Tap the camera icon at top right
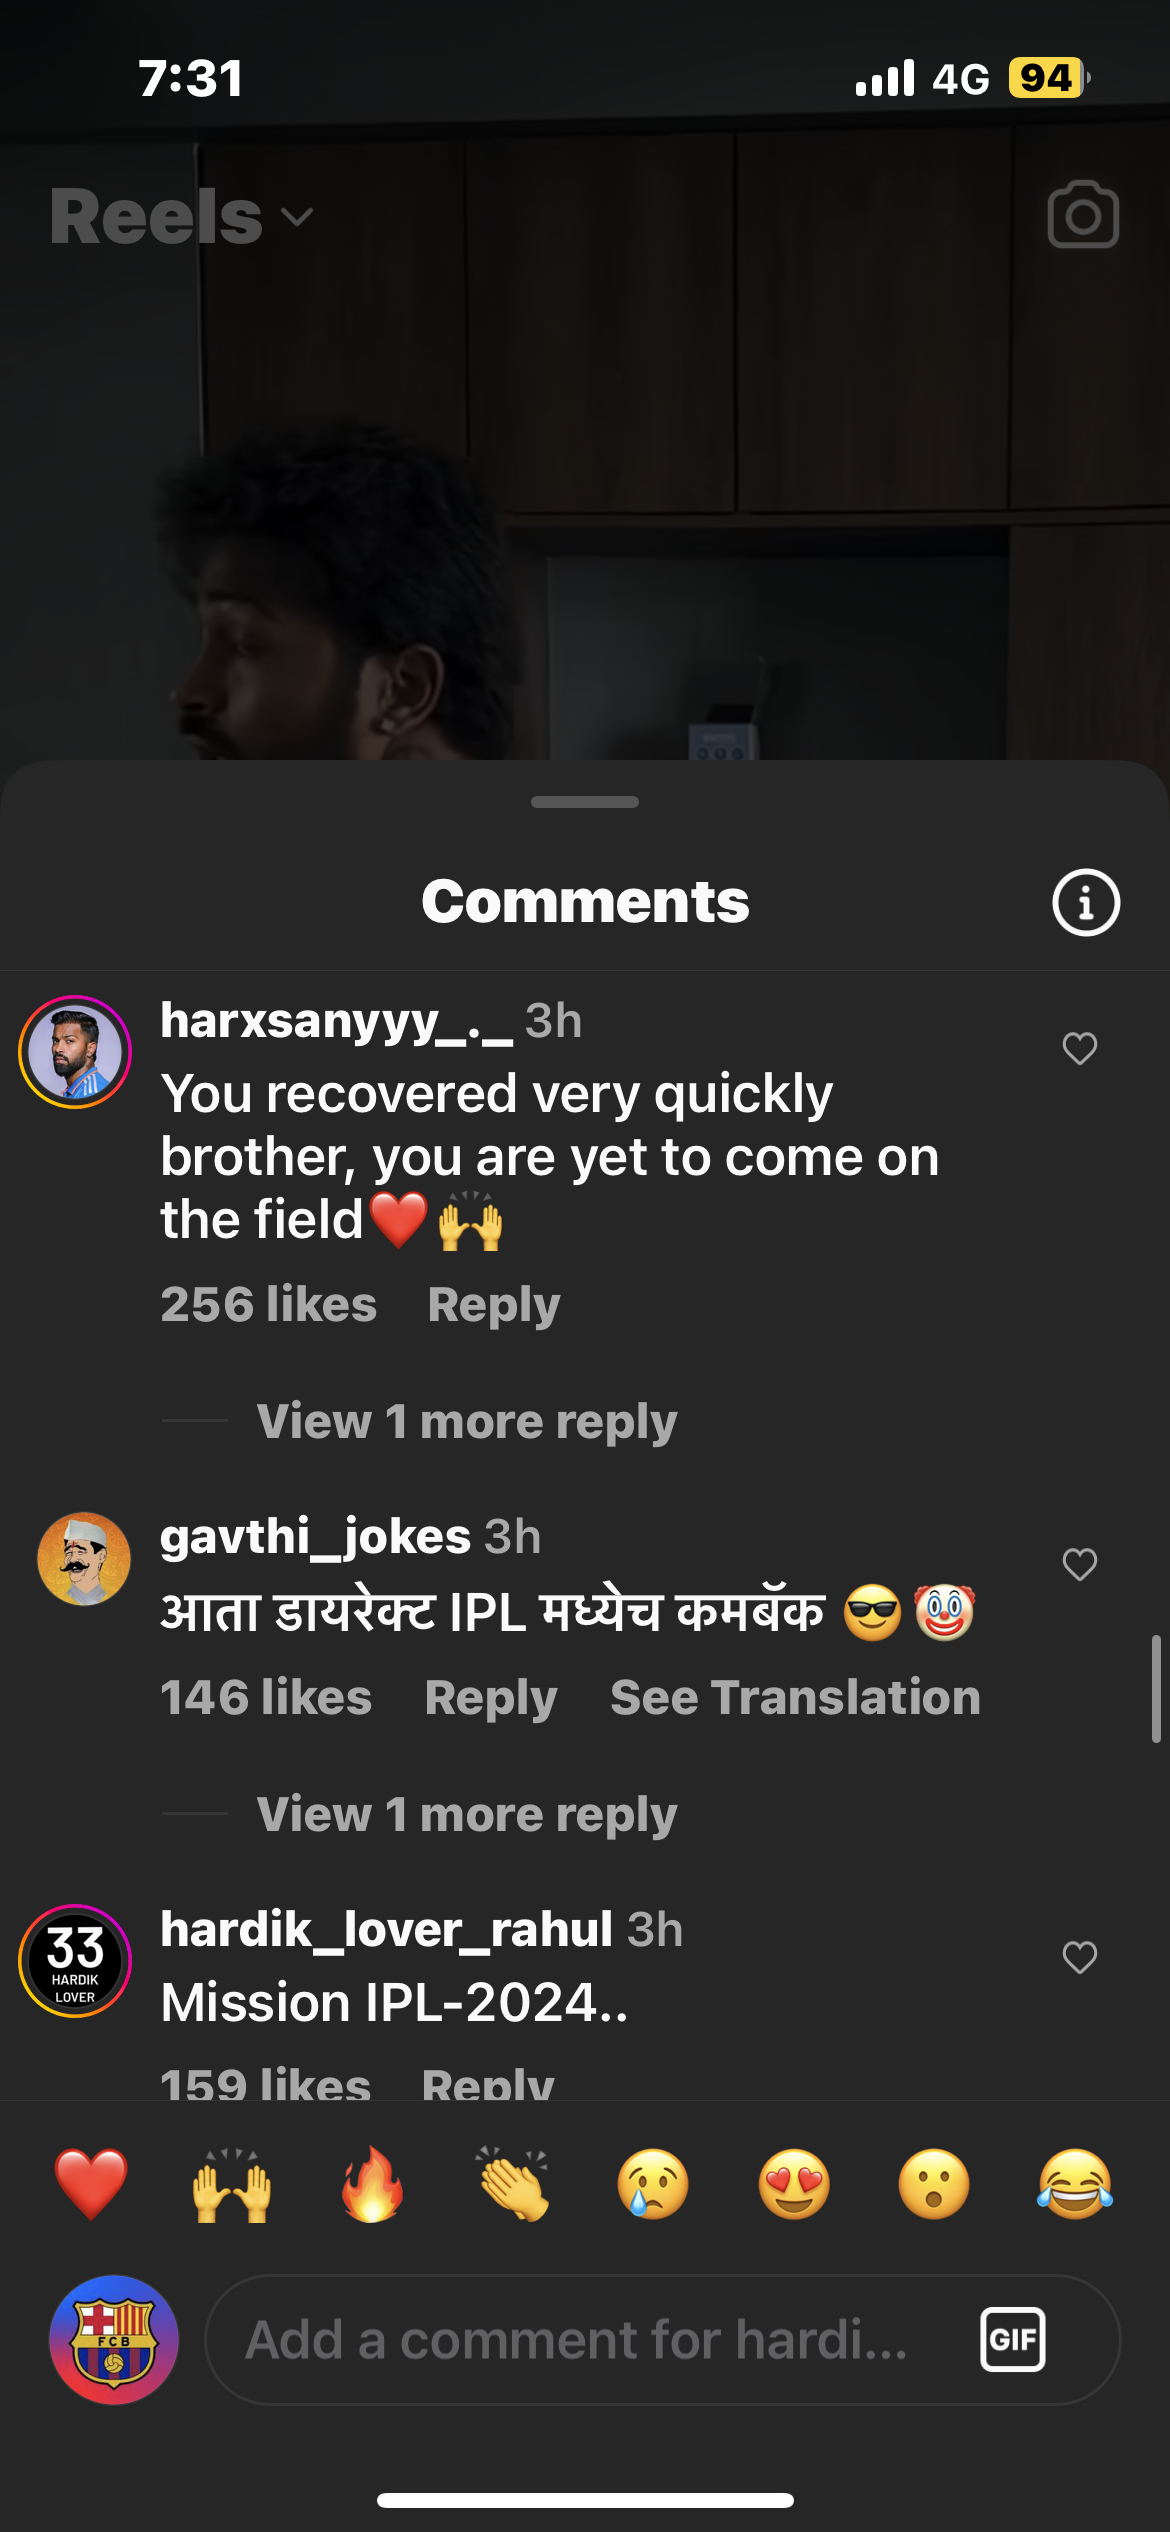This screenshot has height=2532, width=1170. pos(1083,214)
